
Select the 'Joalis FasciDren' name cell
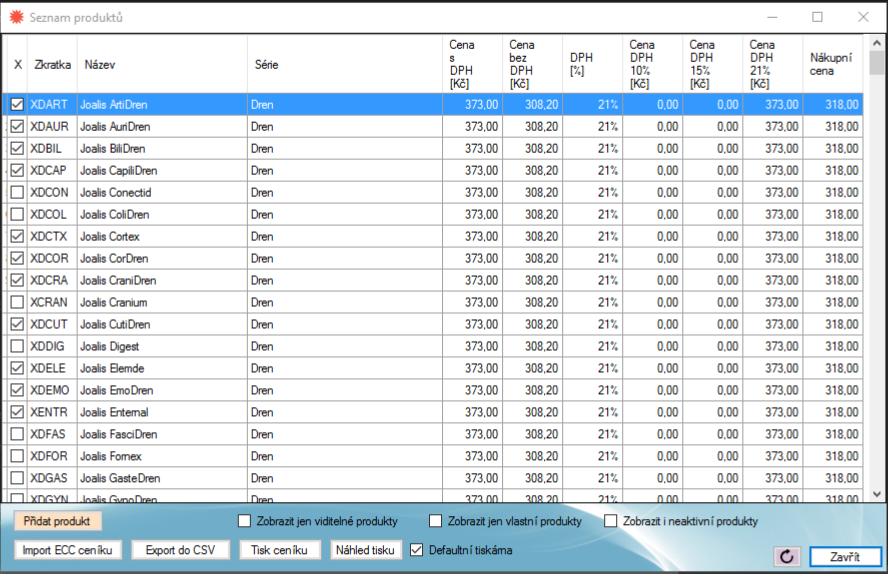coord(162,434)
